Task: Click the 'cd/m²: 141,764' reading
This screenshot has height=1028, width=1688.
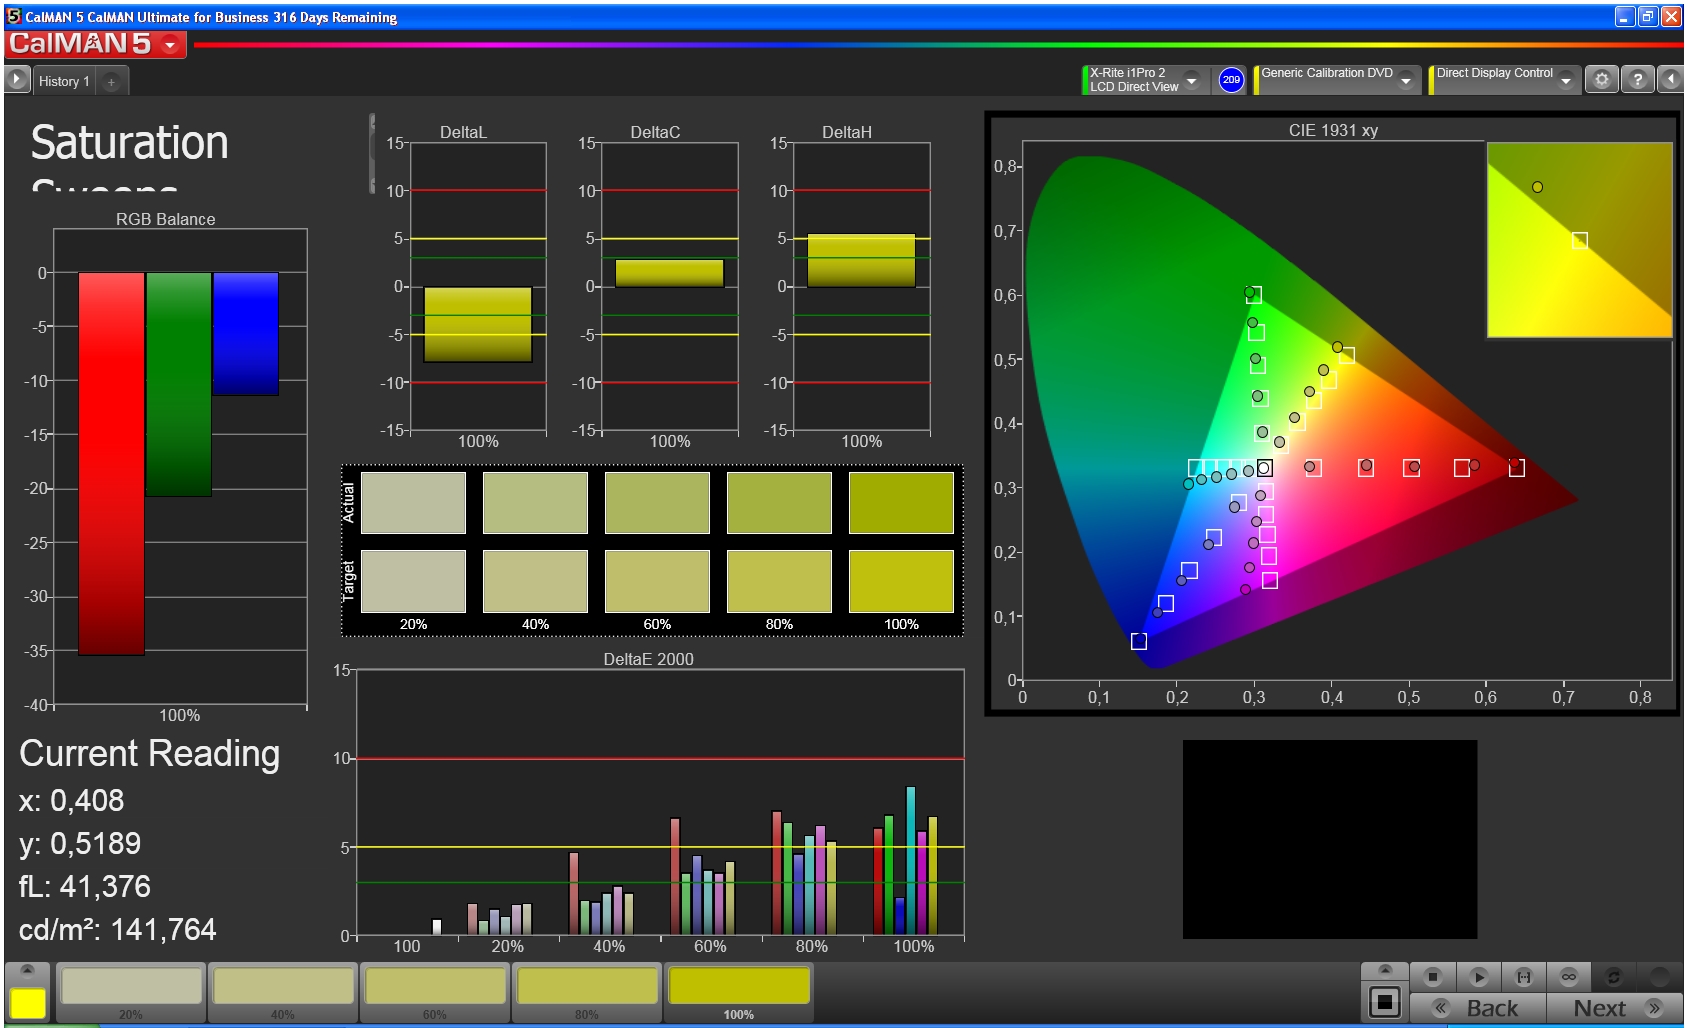Action: pyautogui.click(x=118, y=930)
